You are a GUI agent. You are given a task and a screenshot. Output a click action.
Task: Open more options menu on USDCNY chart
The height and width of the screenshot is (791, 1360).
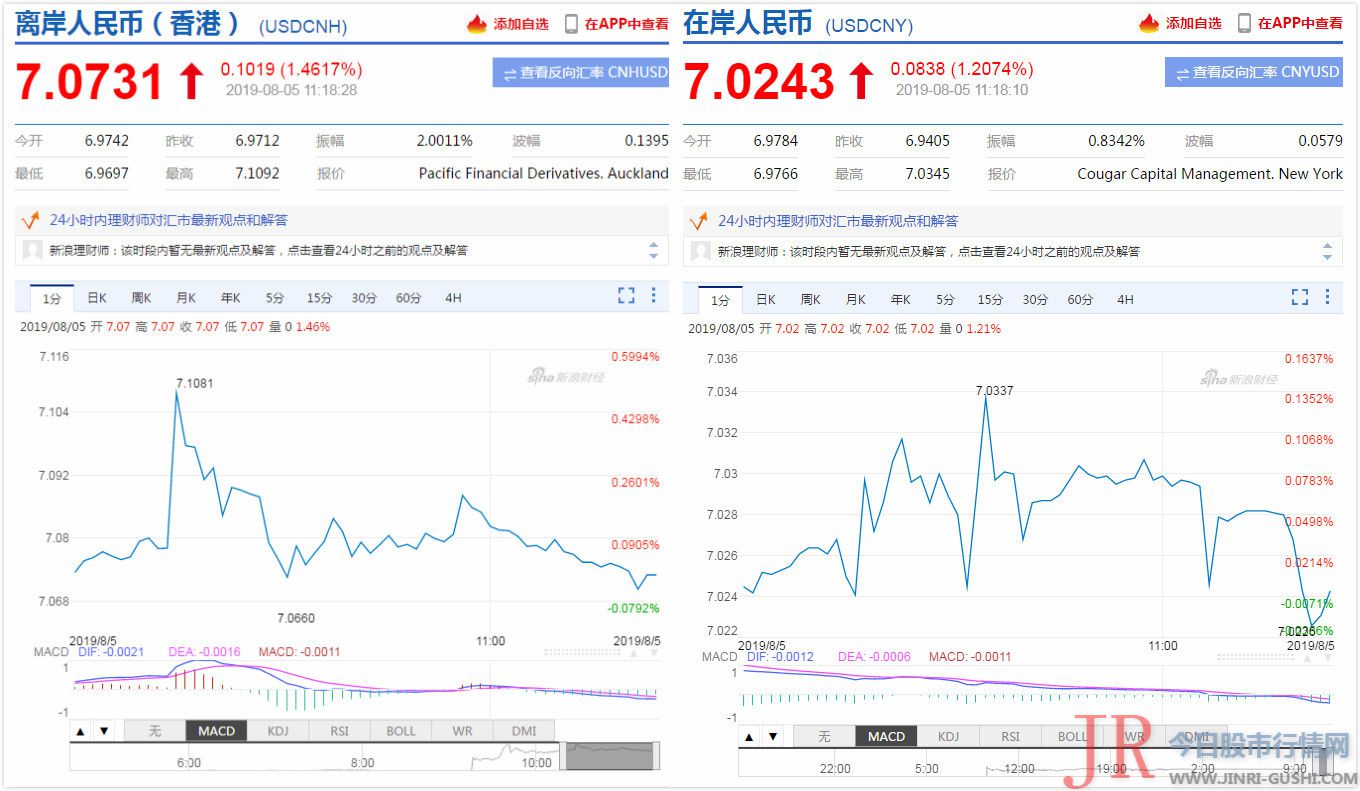[x=1328, y=297]
